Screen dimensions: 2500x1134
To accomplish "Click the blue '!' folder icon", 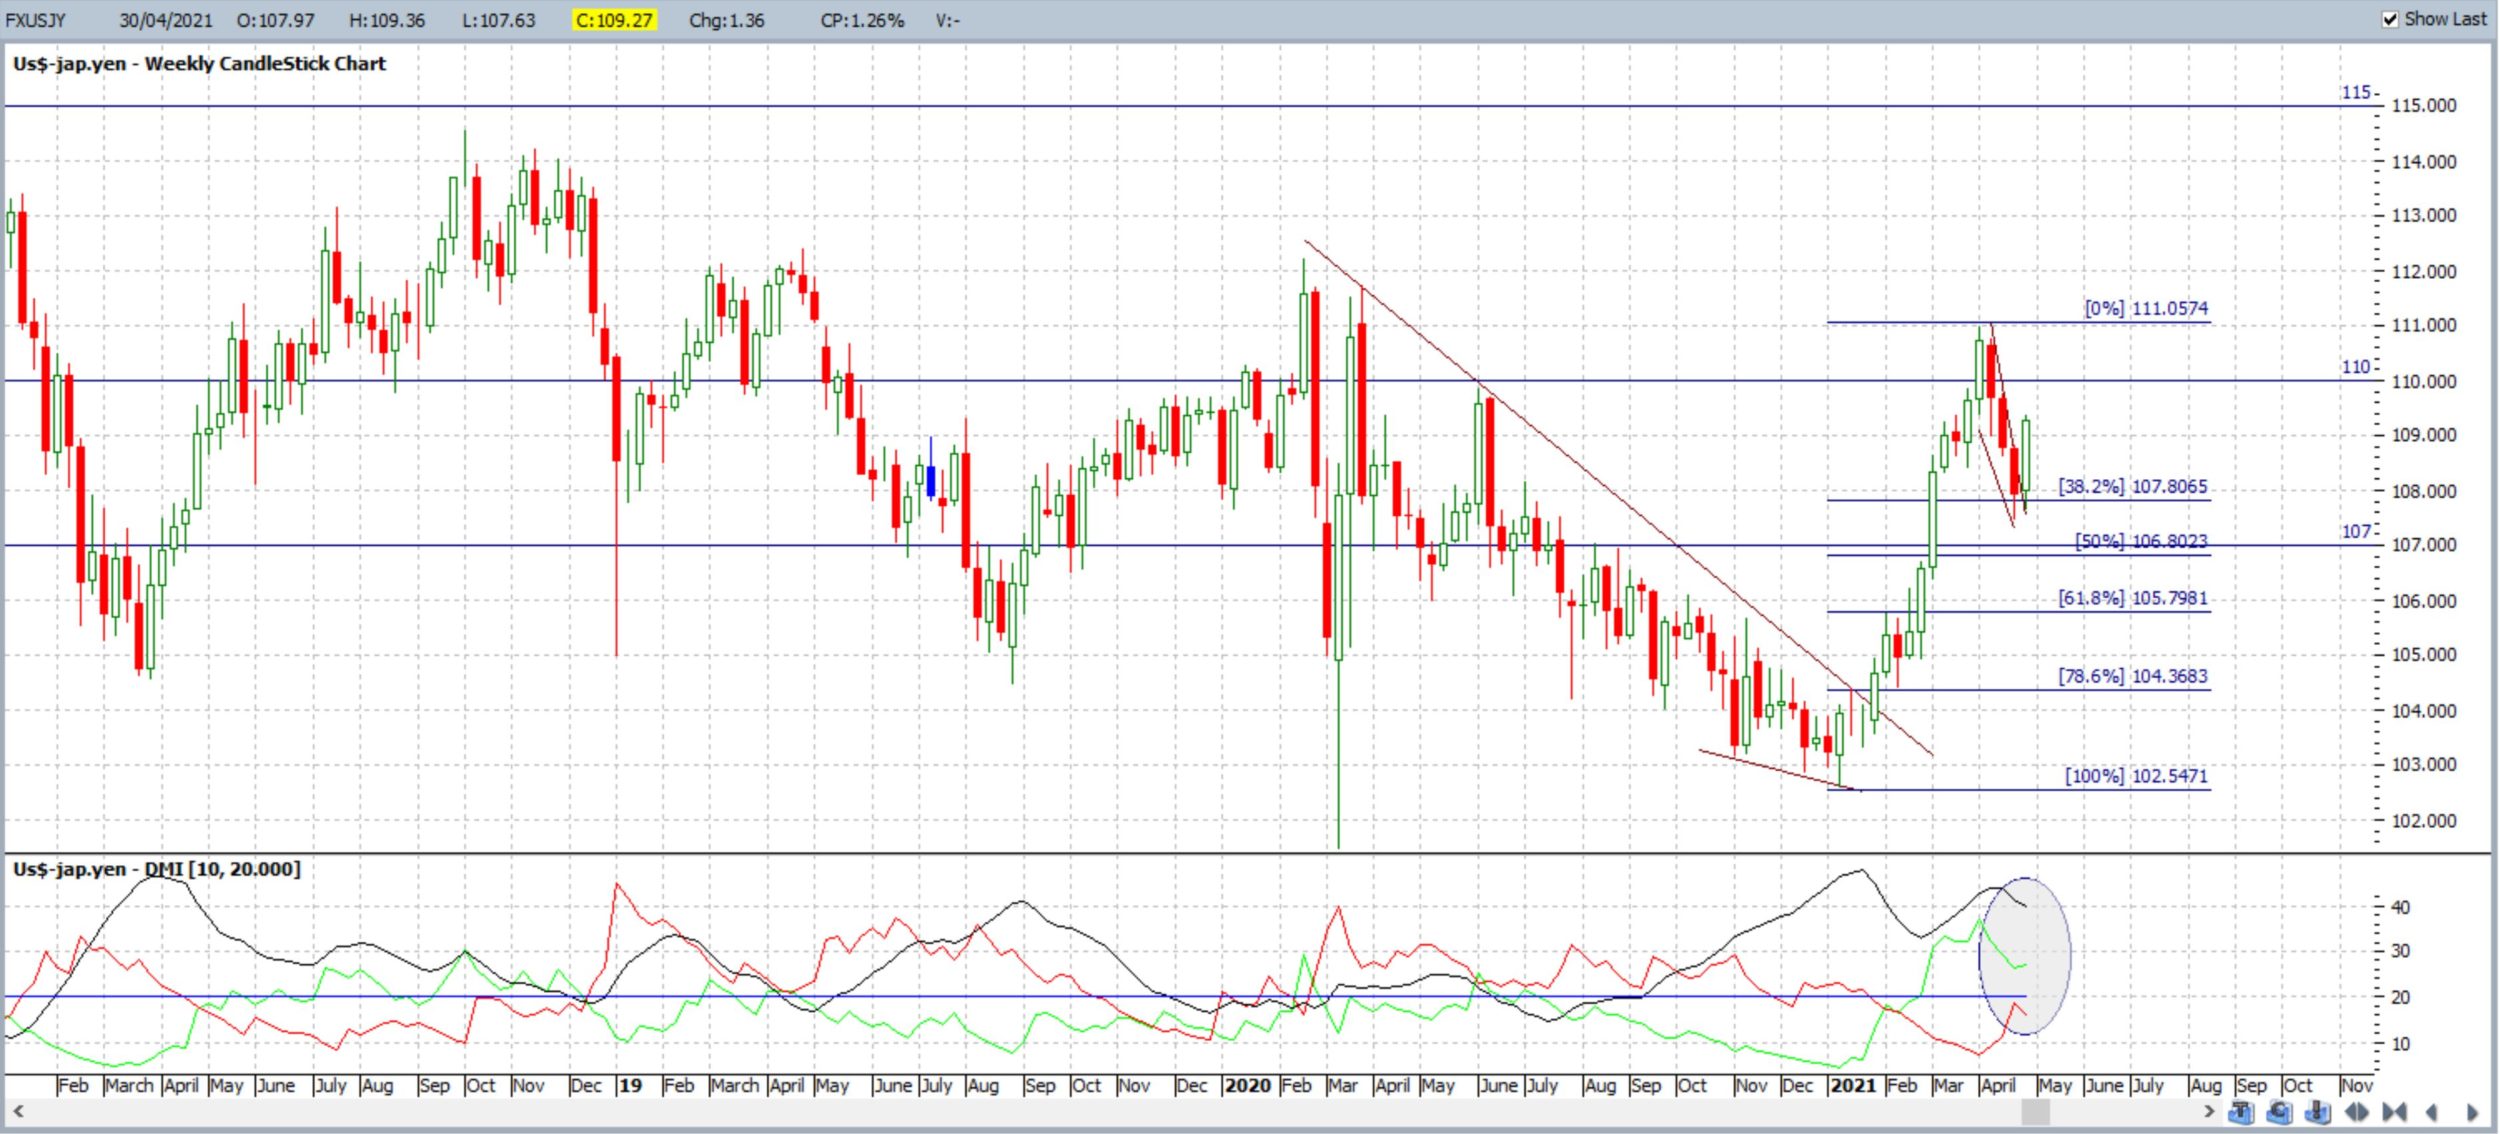I will 2317,1112.
